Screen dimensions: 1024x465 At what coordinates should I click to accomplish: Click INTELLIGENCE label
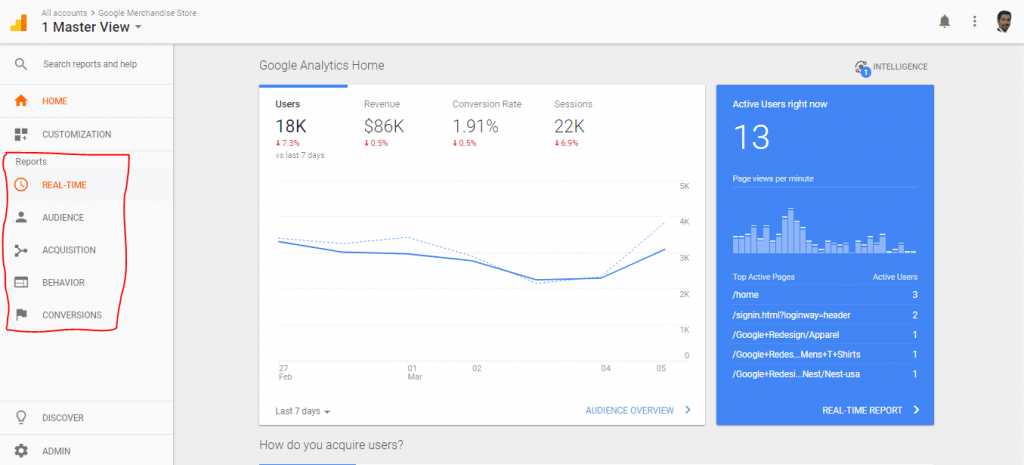[900, 67]
